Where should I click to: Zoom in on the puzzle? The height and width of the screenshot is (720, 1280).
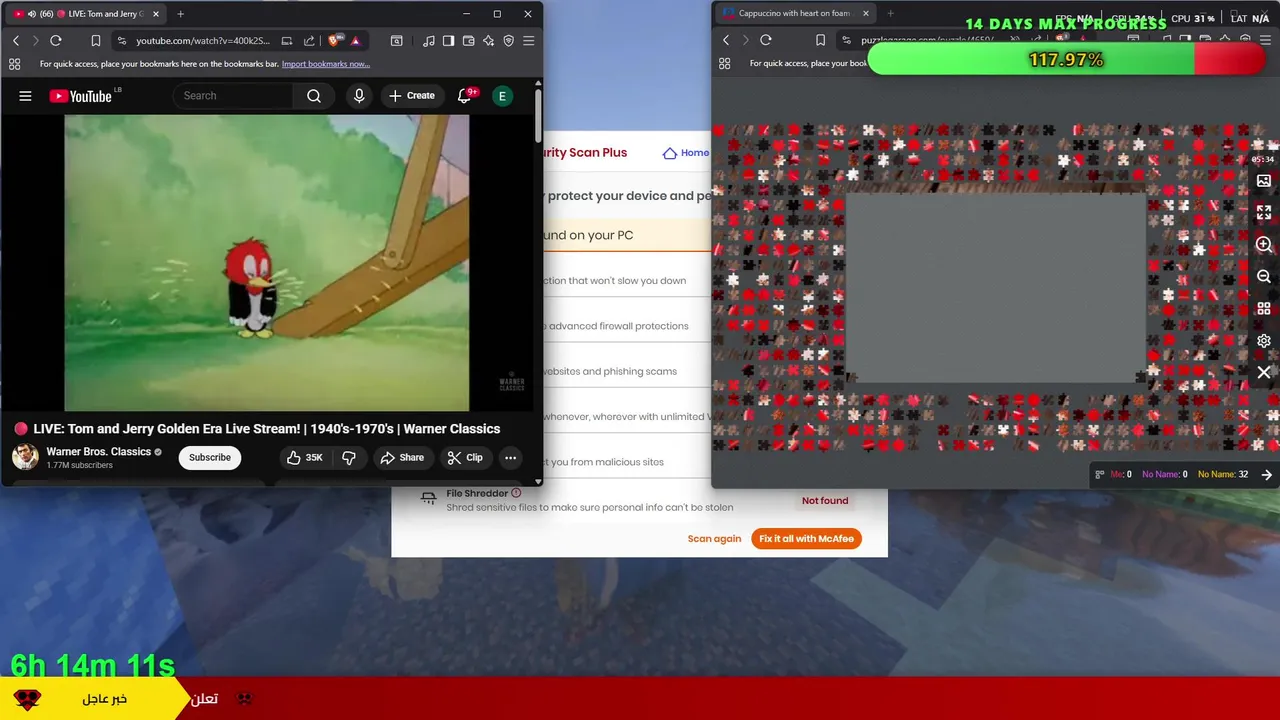tap(1264, 245)
